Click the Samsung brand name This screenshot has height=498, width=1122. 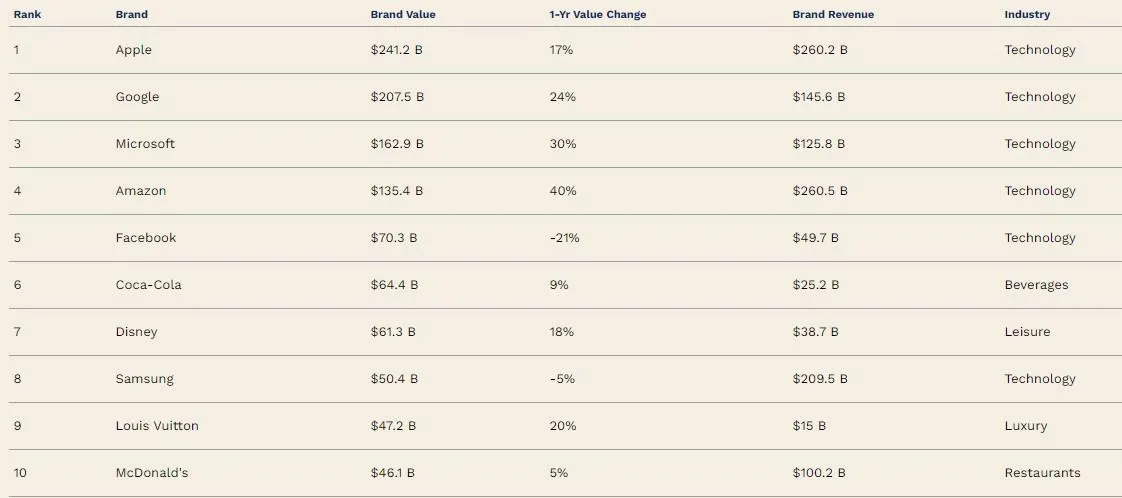[x=145, y=379]
